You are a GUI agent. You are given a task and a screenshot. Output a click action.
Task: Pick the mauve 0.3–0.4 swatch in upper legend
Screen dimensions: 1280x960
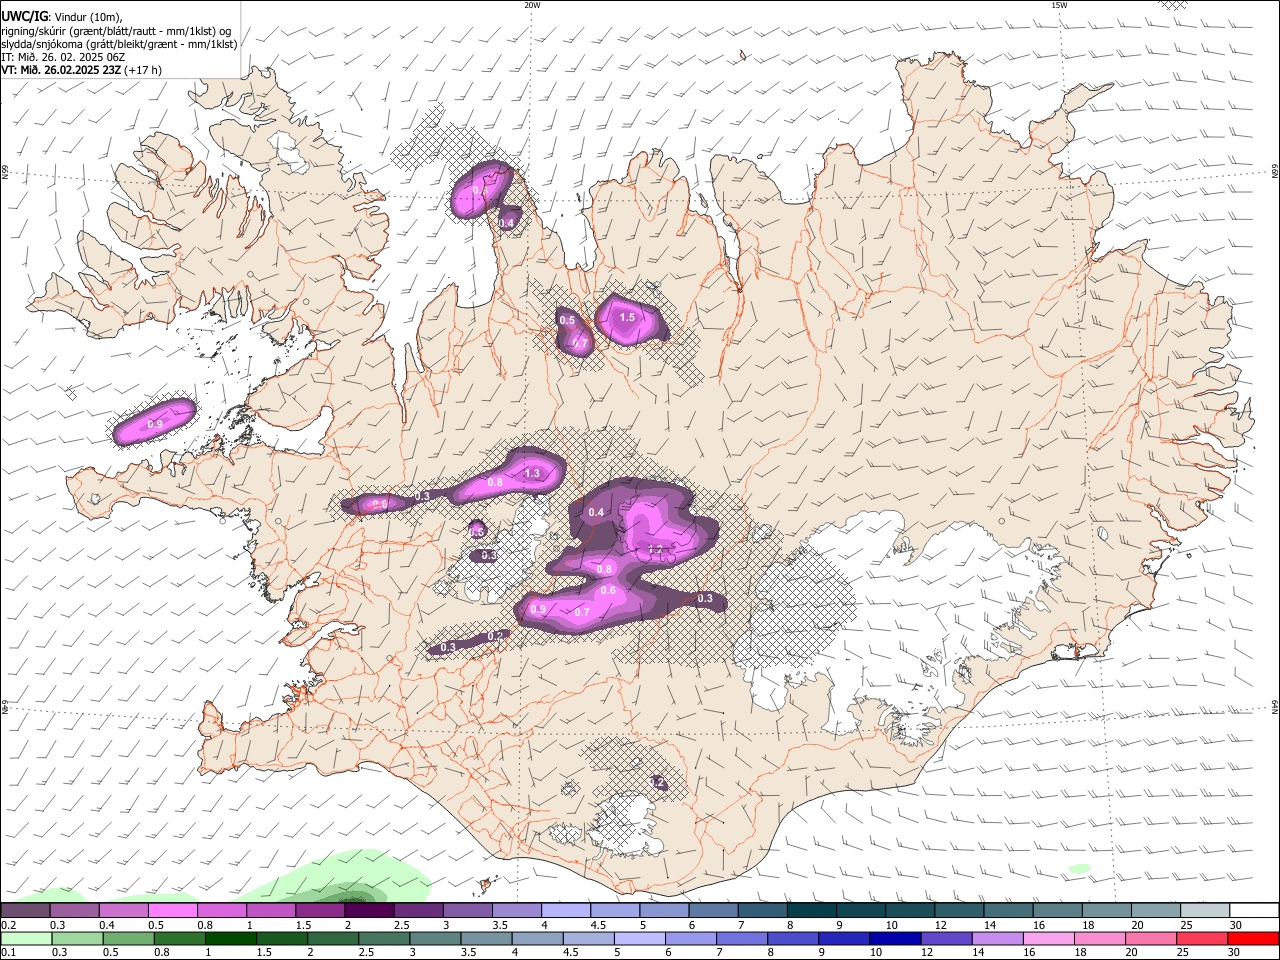click(x=74, y=910)
